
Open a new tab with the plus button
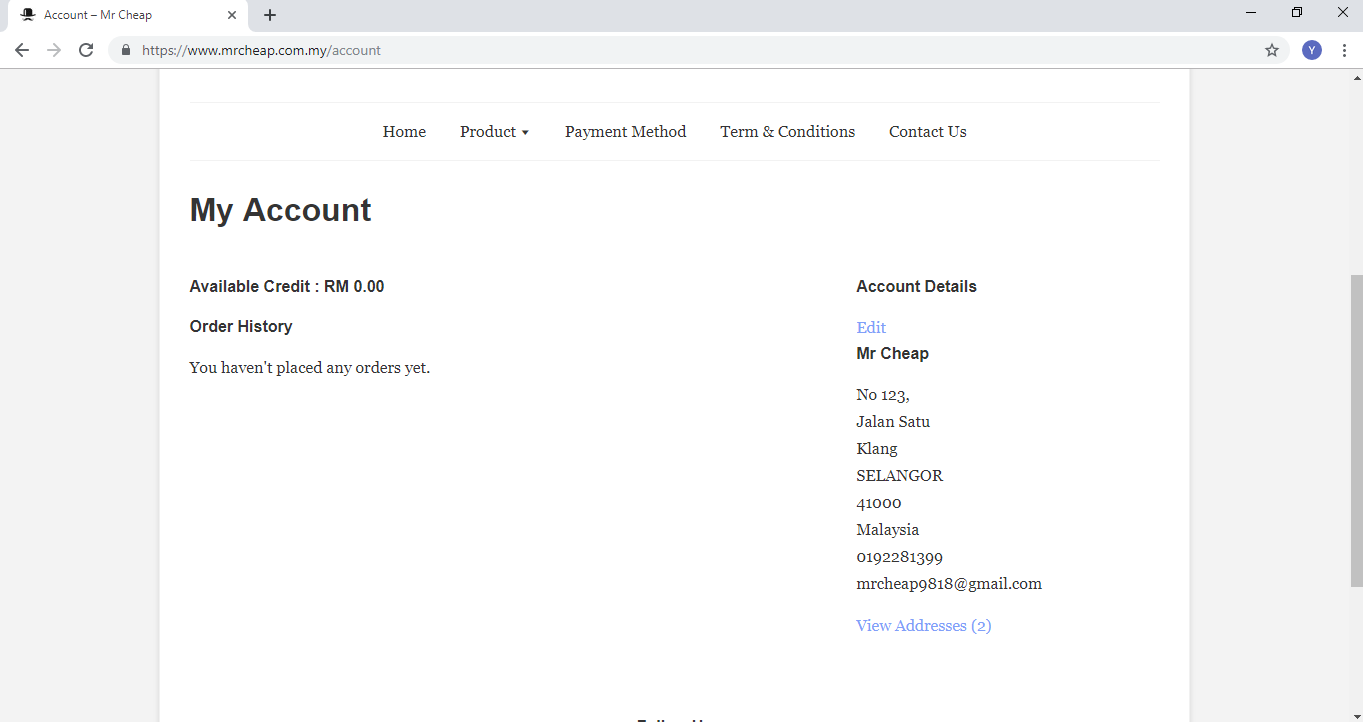coord(270,15)
